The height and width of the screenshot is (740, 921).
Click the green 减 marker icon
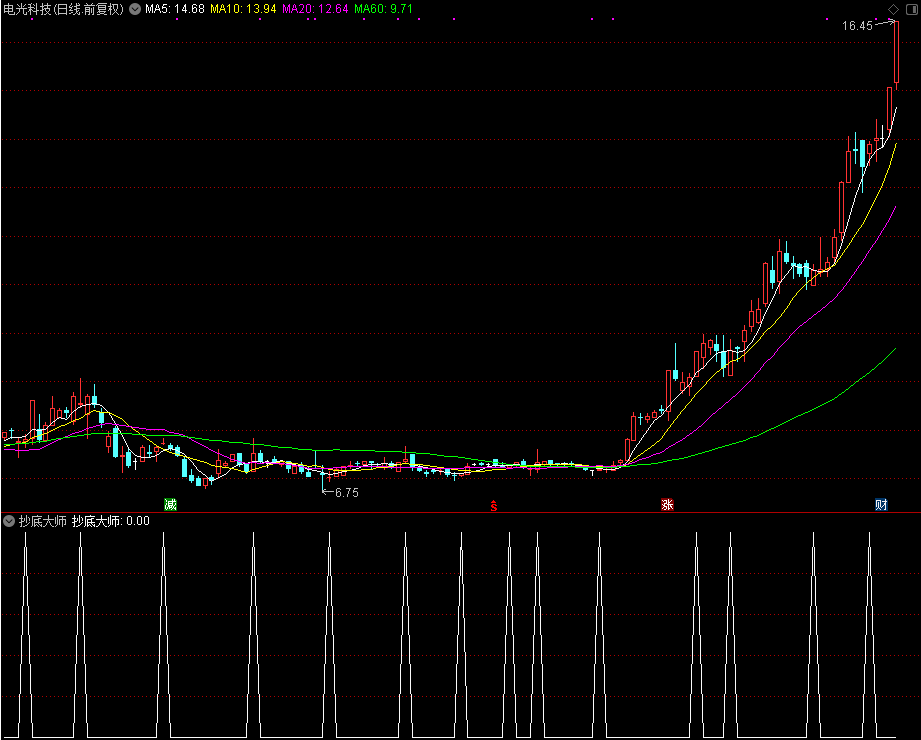coord(170,504)
